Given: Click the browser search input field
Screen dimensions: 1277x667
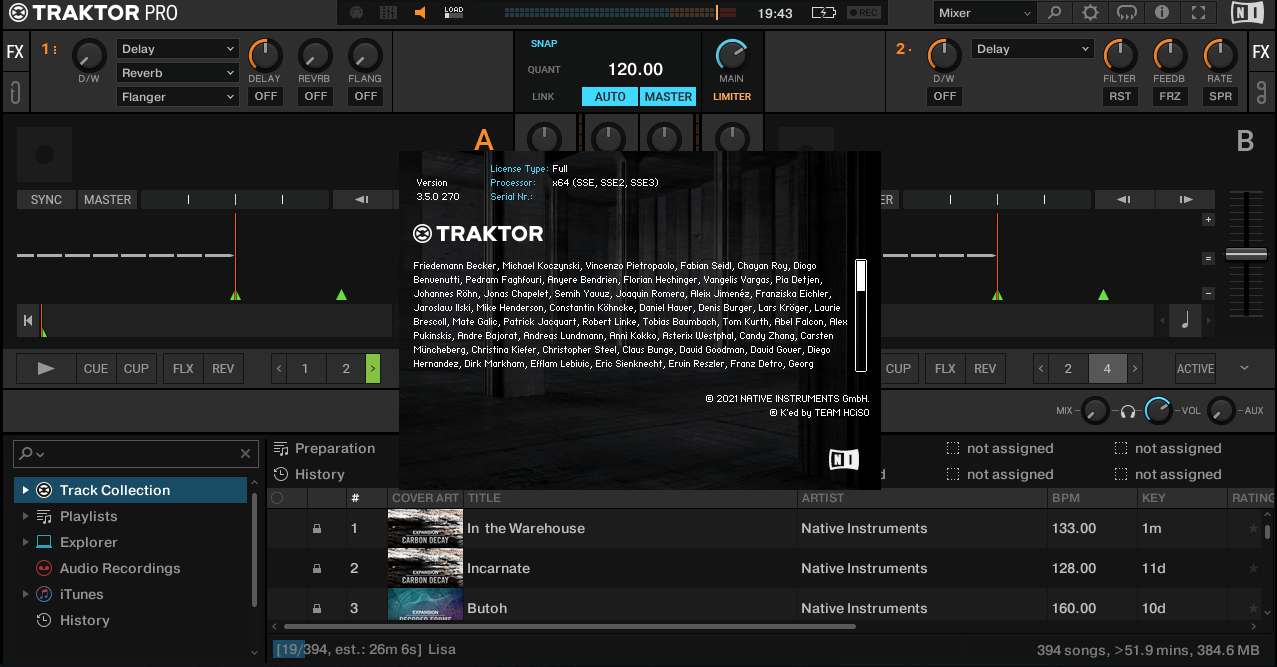Looking at the screenshot, I should [135, 454].
